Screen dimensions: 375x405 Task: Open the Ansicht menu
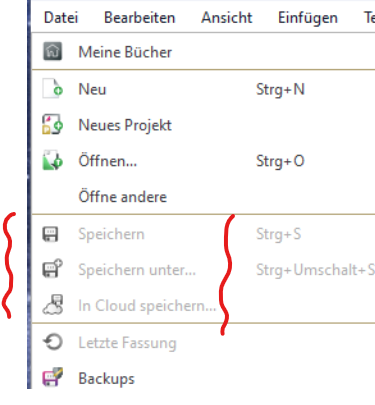pos(227,17)
